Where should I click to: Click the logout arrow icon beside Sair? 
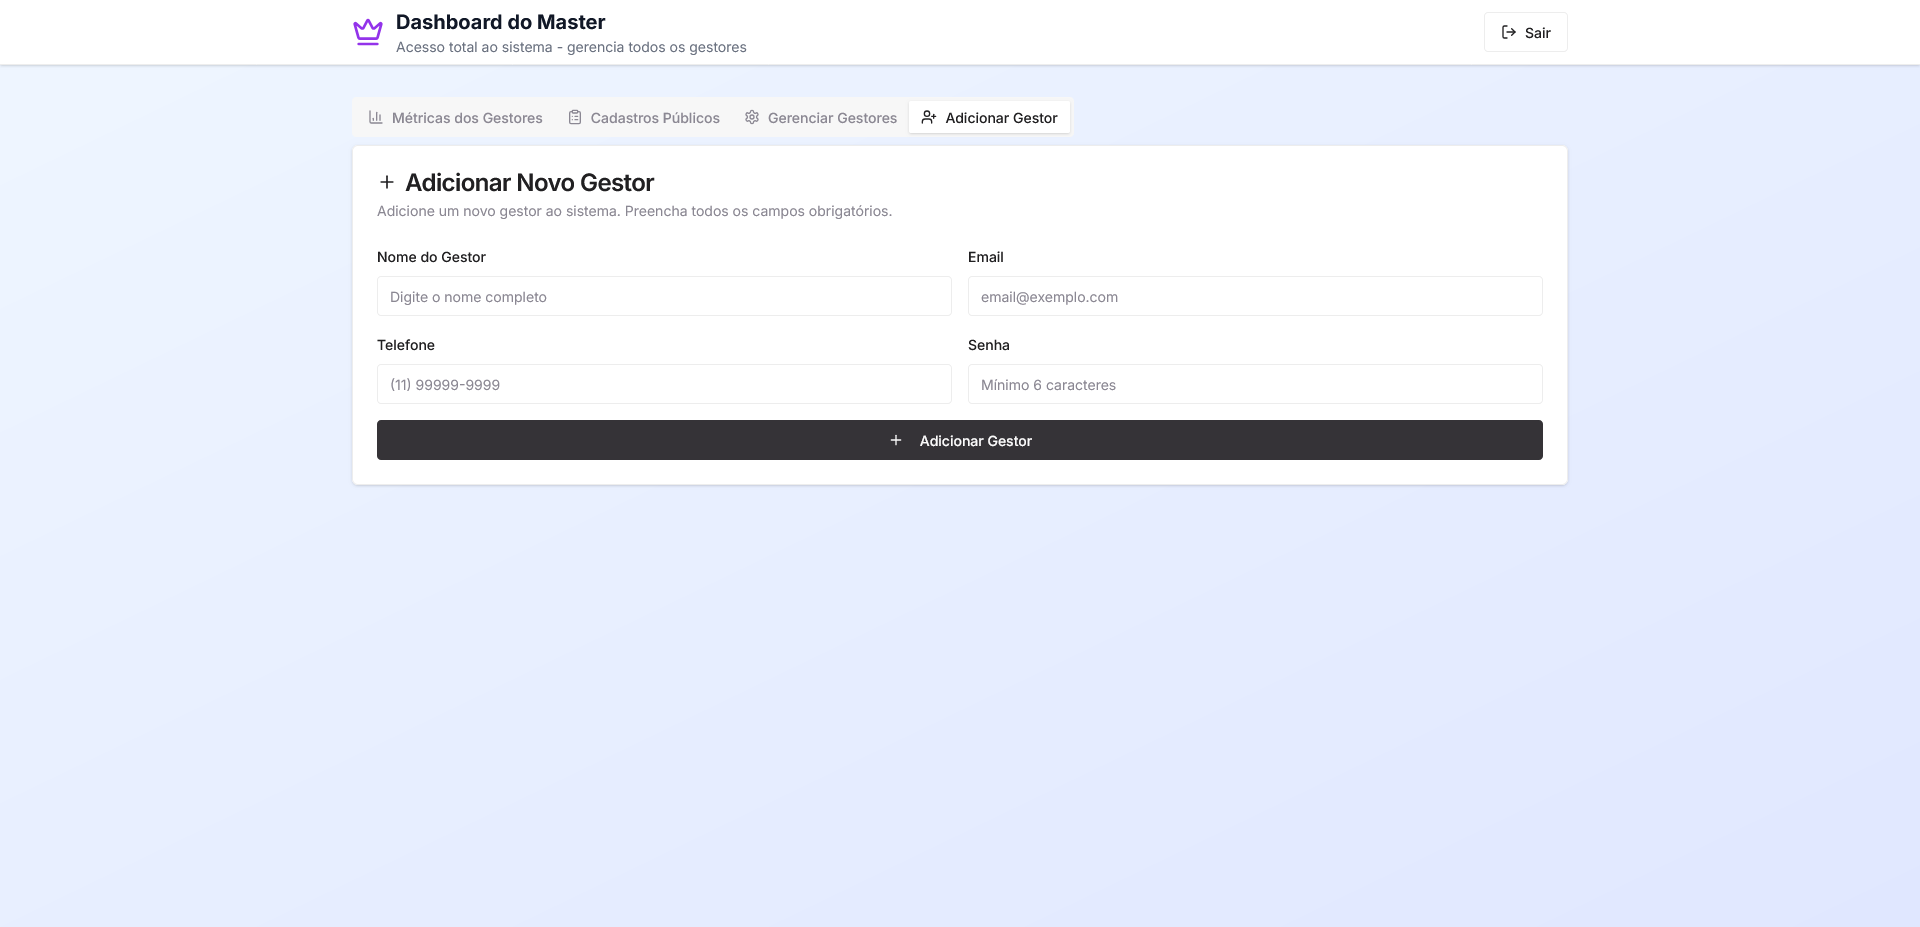click(x=1508, y=32)
